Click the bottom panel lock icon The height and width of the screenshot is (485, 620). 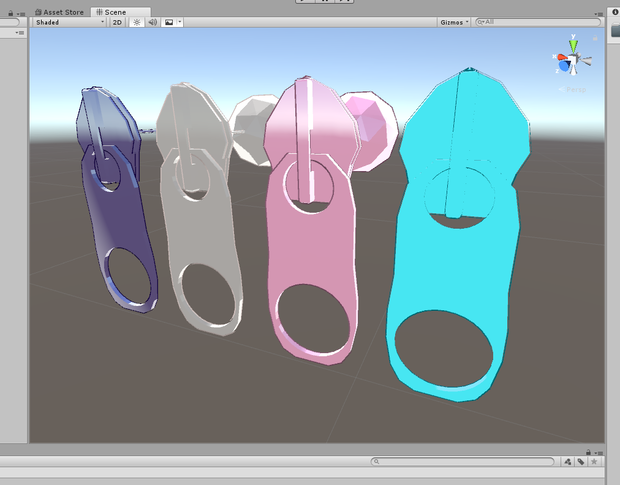tap(588, 452)
